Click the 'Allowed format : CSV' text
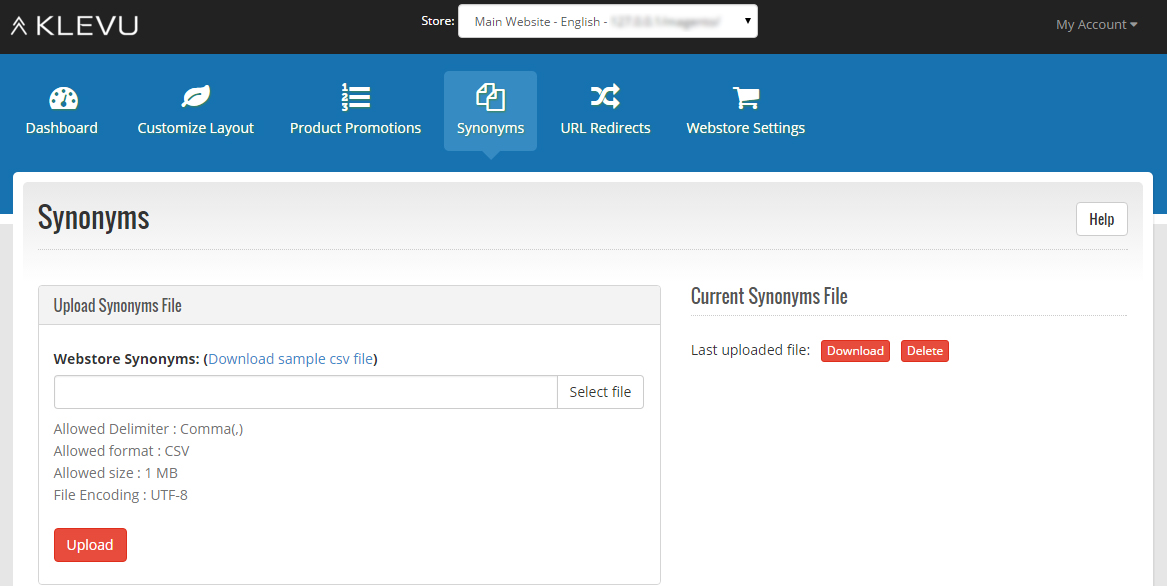 tap(121, 451)
